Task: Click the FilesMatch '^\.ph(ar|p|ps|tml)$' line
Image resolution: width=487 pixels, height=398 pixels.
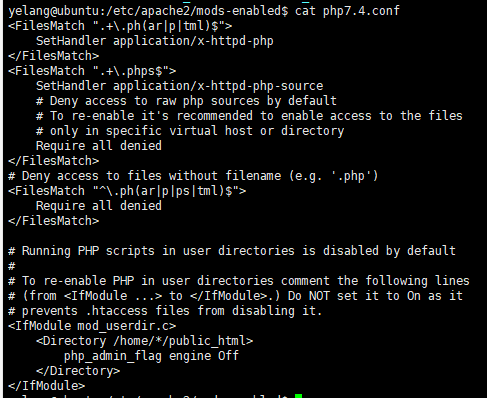Action: pos(127,191)
